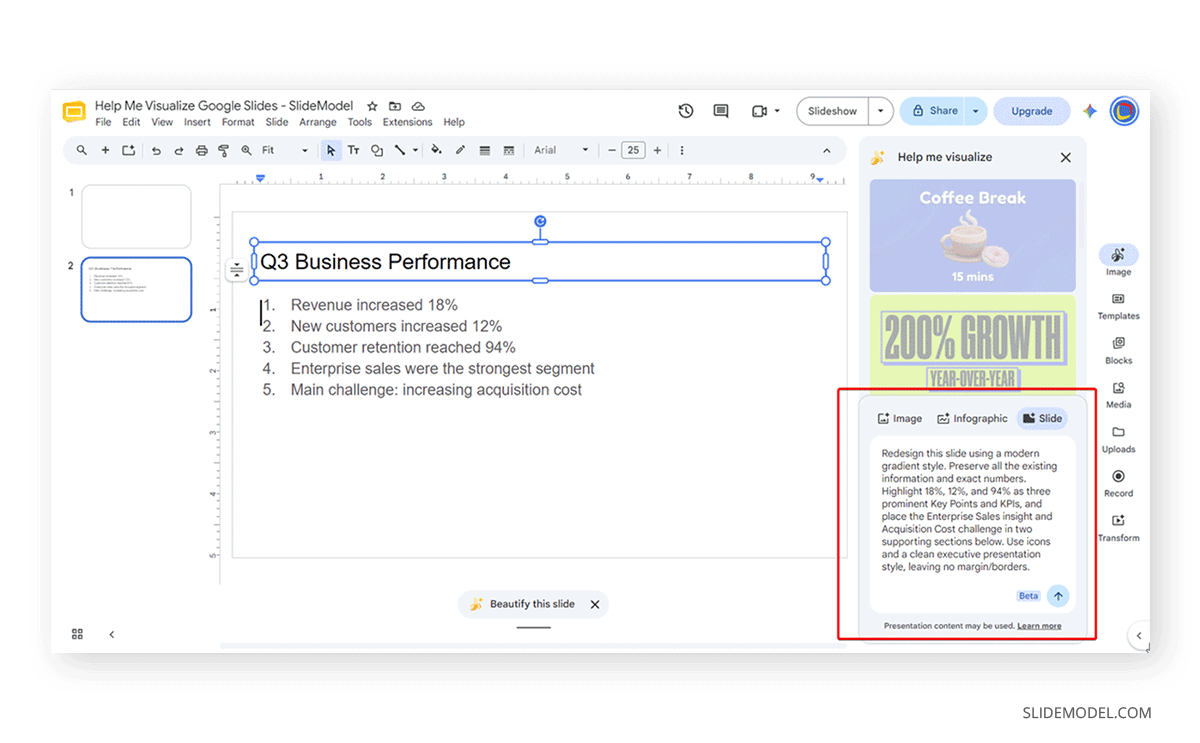Open Record in sidebar
This screenshot has height=743, width=1200.
(x=1118, y=483)
